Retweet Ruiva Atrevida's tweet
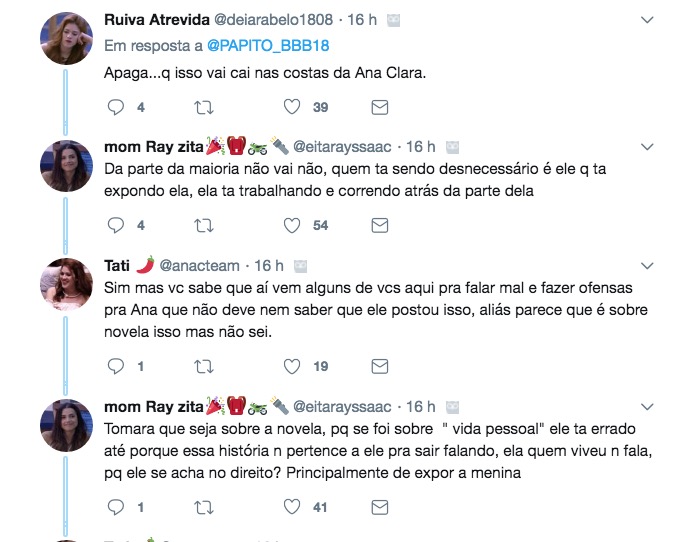 click(205, 106)
